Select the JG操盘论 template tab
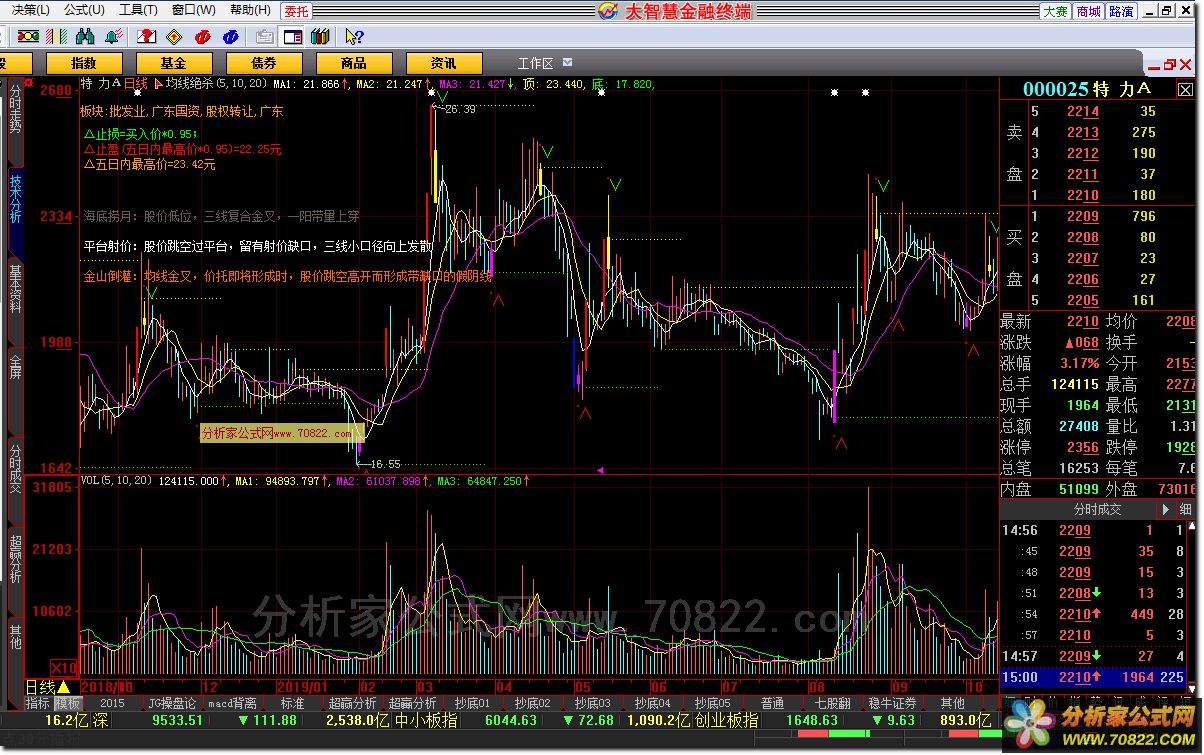This screenshot has width=1204, height=755. [172, 703]
